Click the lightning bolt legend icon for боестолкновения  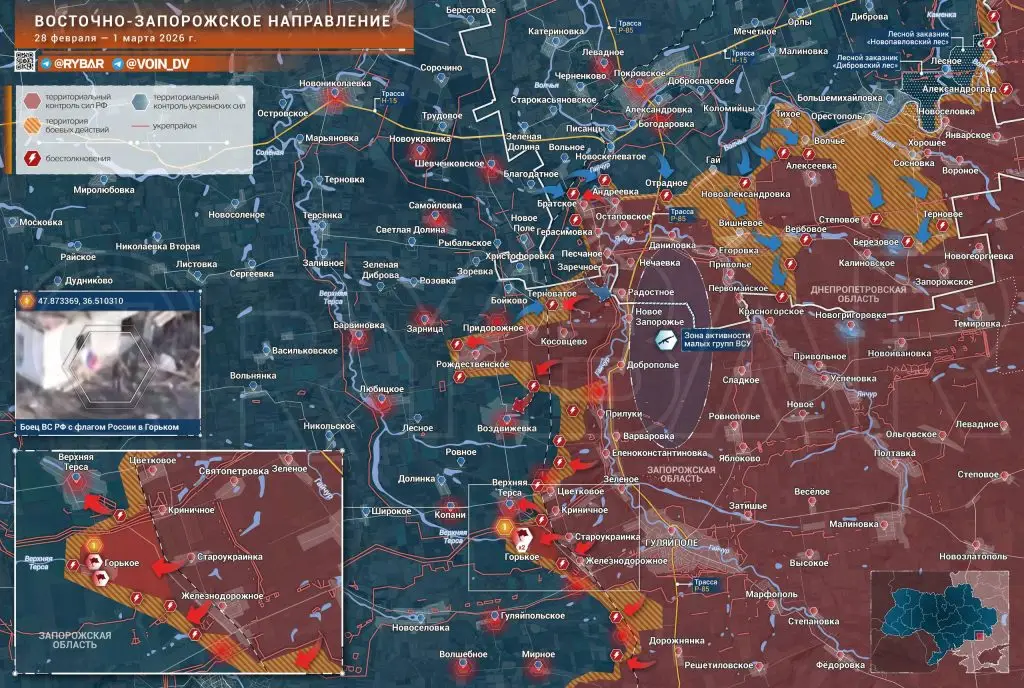pyautogui.click(x=33, y=157)
